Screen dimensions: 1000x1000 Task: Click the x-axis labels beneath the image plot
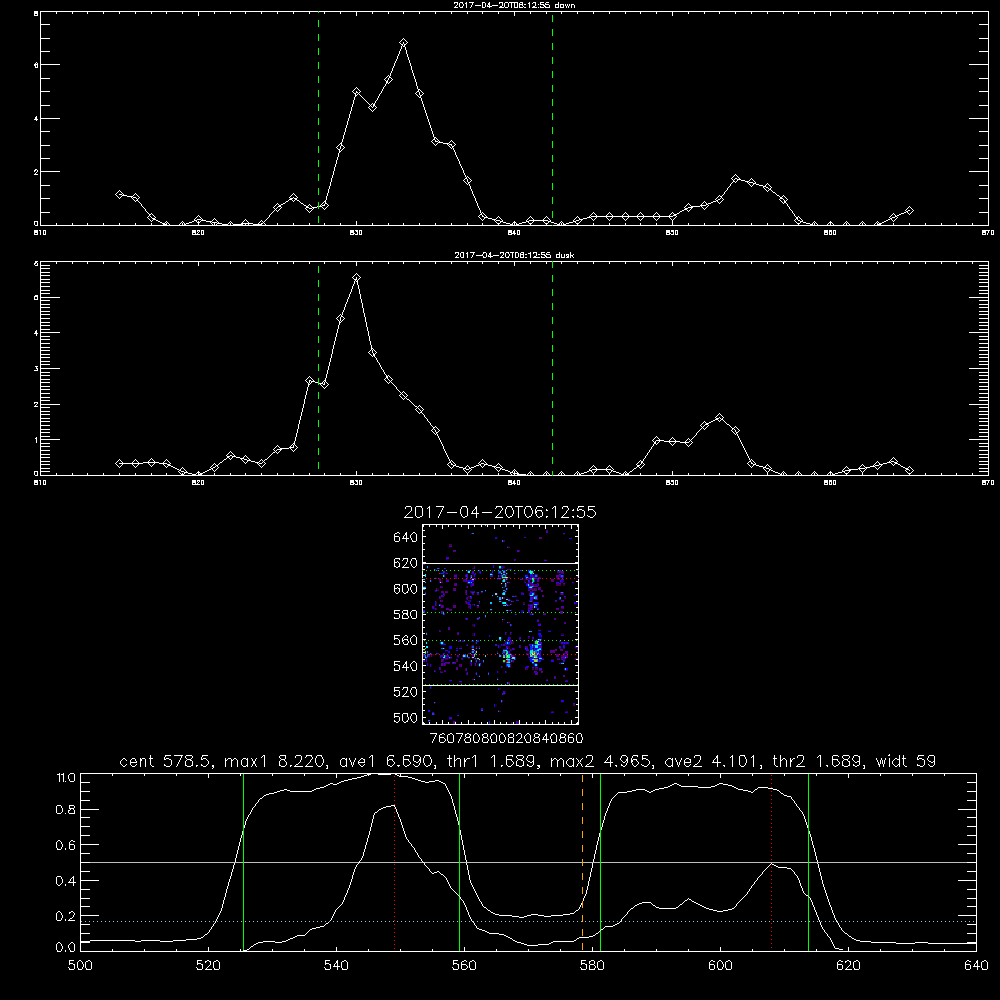[x=506, y=739]
